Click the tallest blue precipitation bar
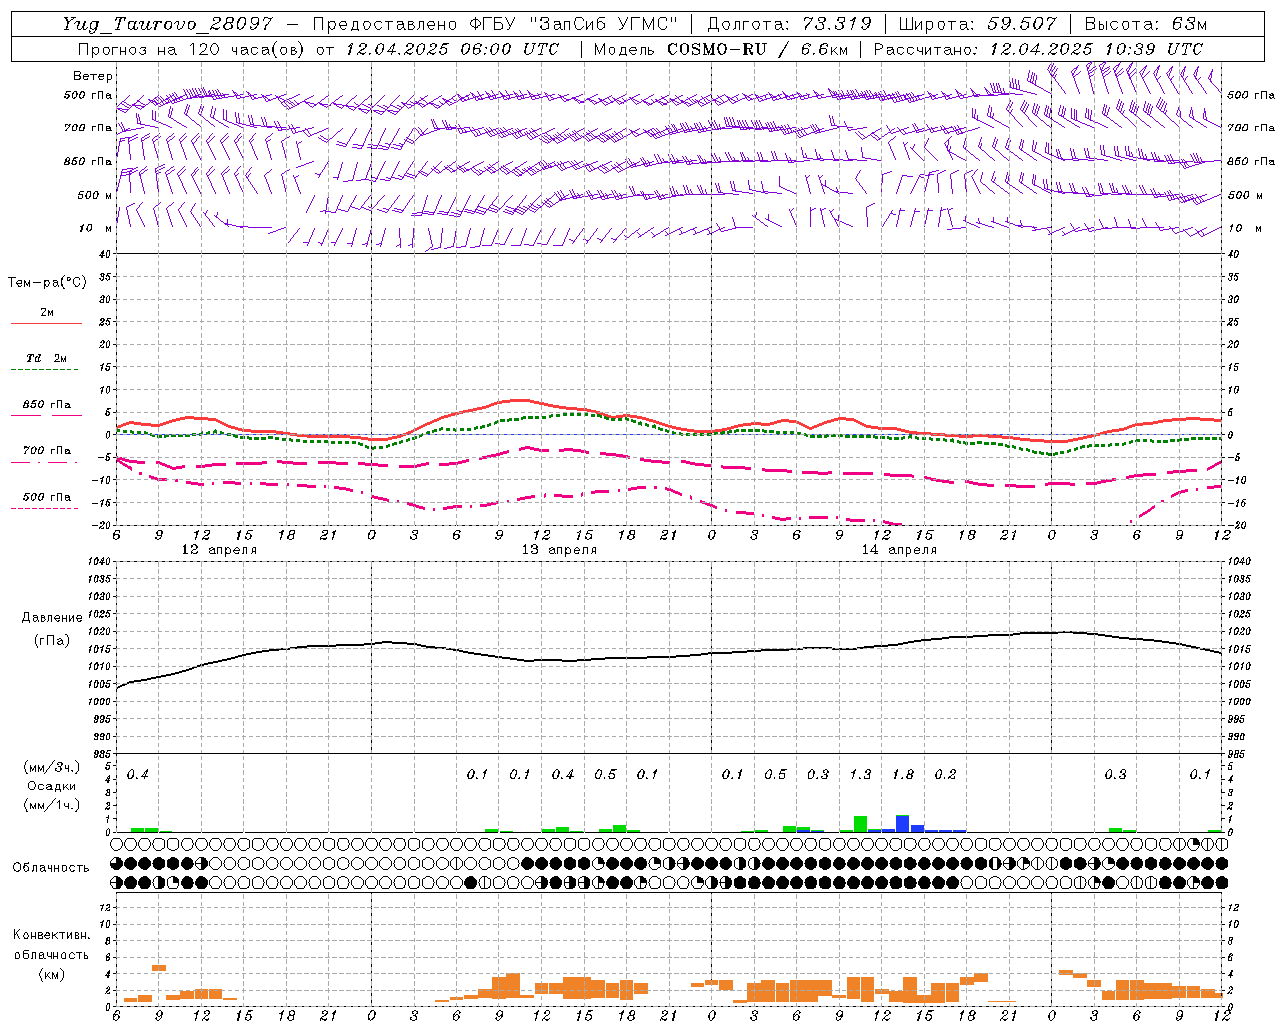Image resolution: width=1280 pixels, height=1024 pixels. coord(903,824)
